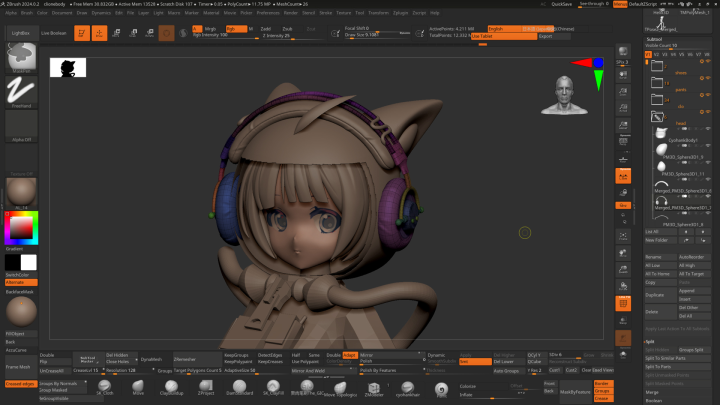Select the Draw mode icon

100,33
